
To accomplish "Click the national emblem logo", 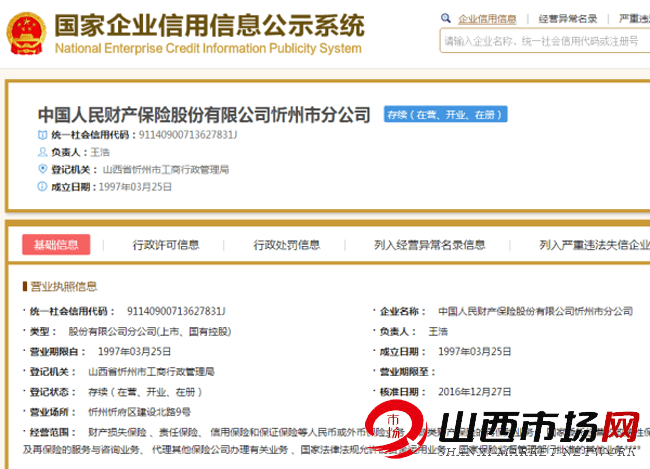I will 26,33.
